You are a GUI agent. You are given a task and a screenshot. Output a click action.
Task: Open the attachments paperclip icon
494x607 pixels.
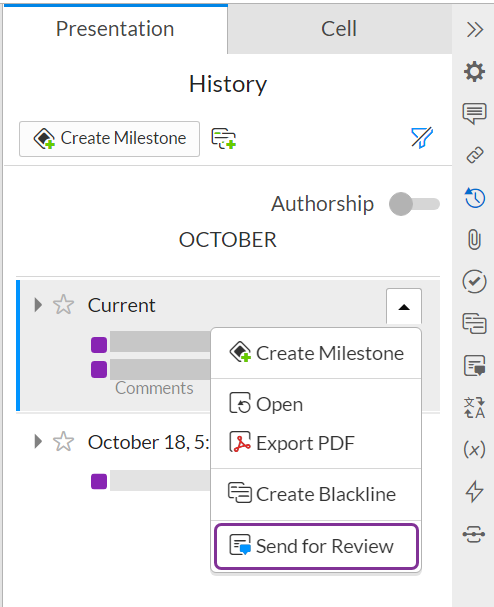[x=474, y=239]
